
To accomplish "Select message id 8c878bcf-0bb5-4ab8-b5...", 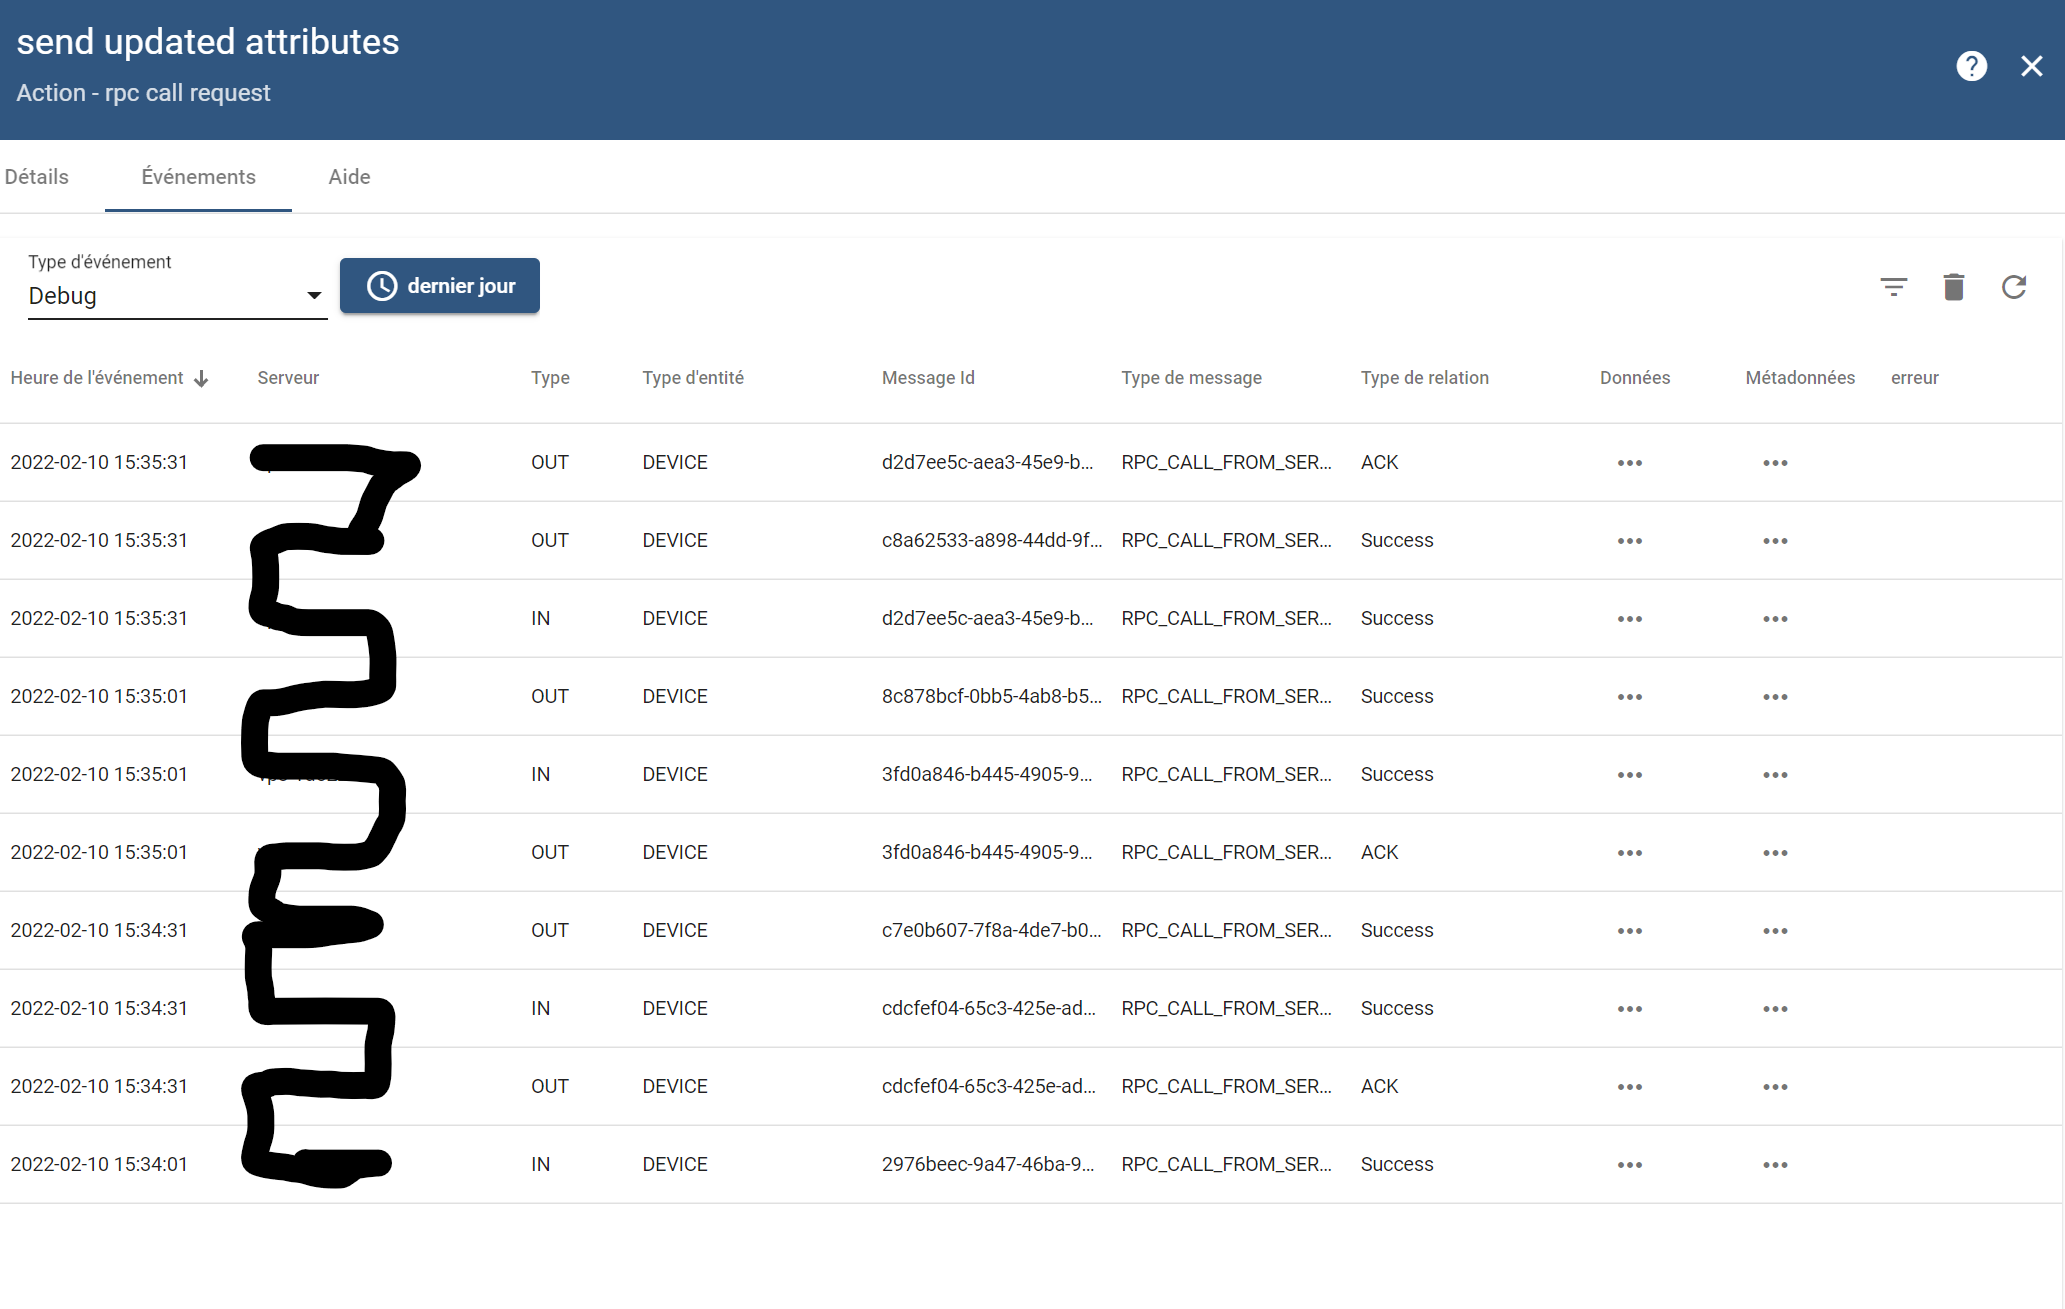I will (x=991, y=697).
